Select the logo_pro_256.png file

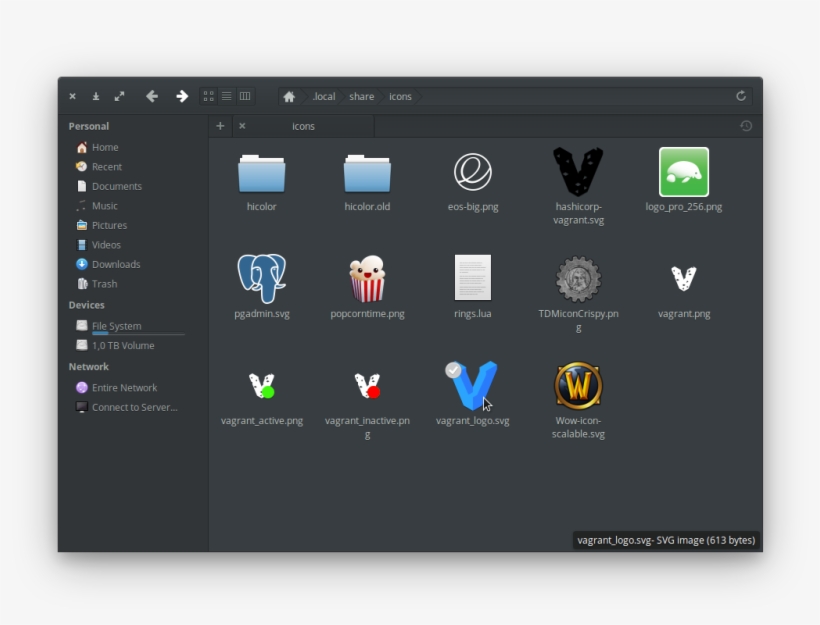click(684, 172)
